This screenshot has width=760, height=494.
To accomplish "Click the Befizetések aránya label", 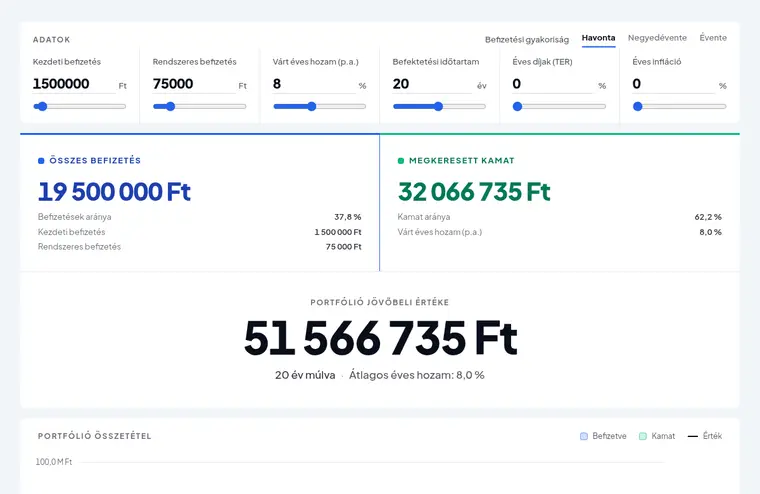I will pyautogui.click(x=75, y=217).
